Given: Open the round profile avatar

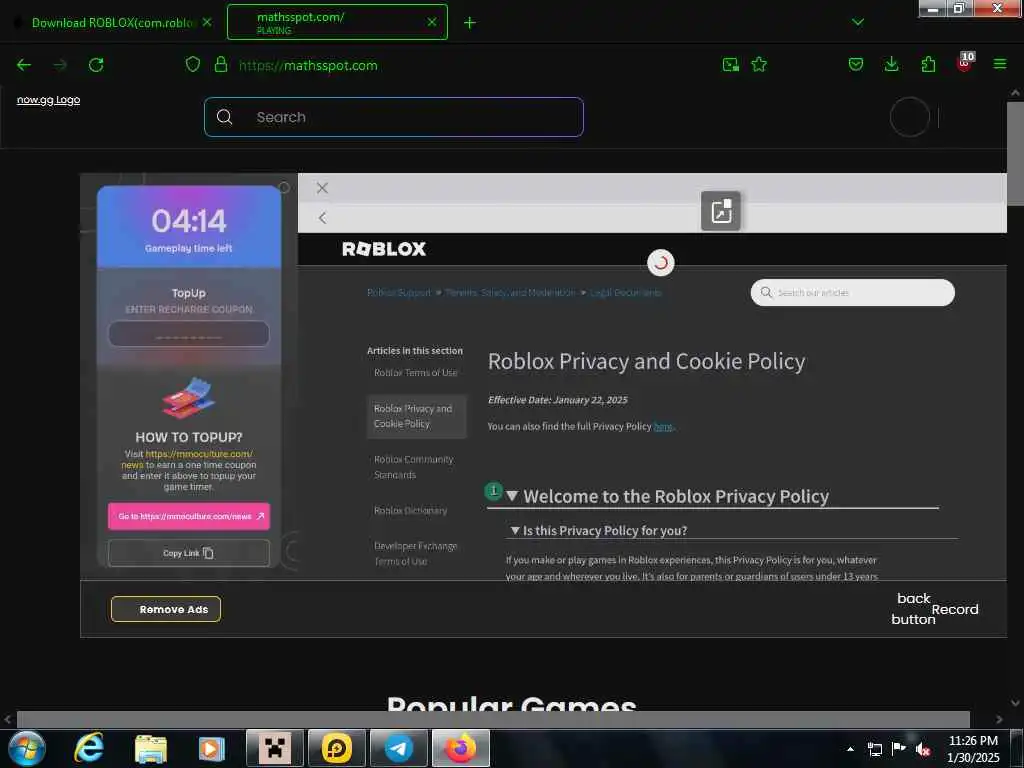Looking at the screenshot, I should coord(909,118).
